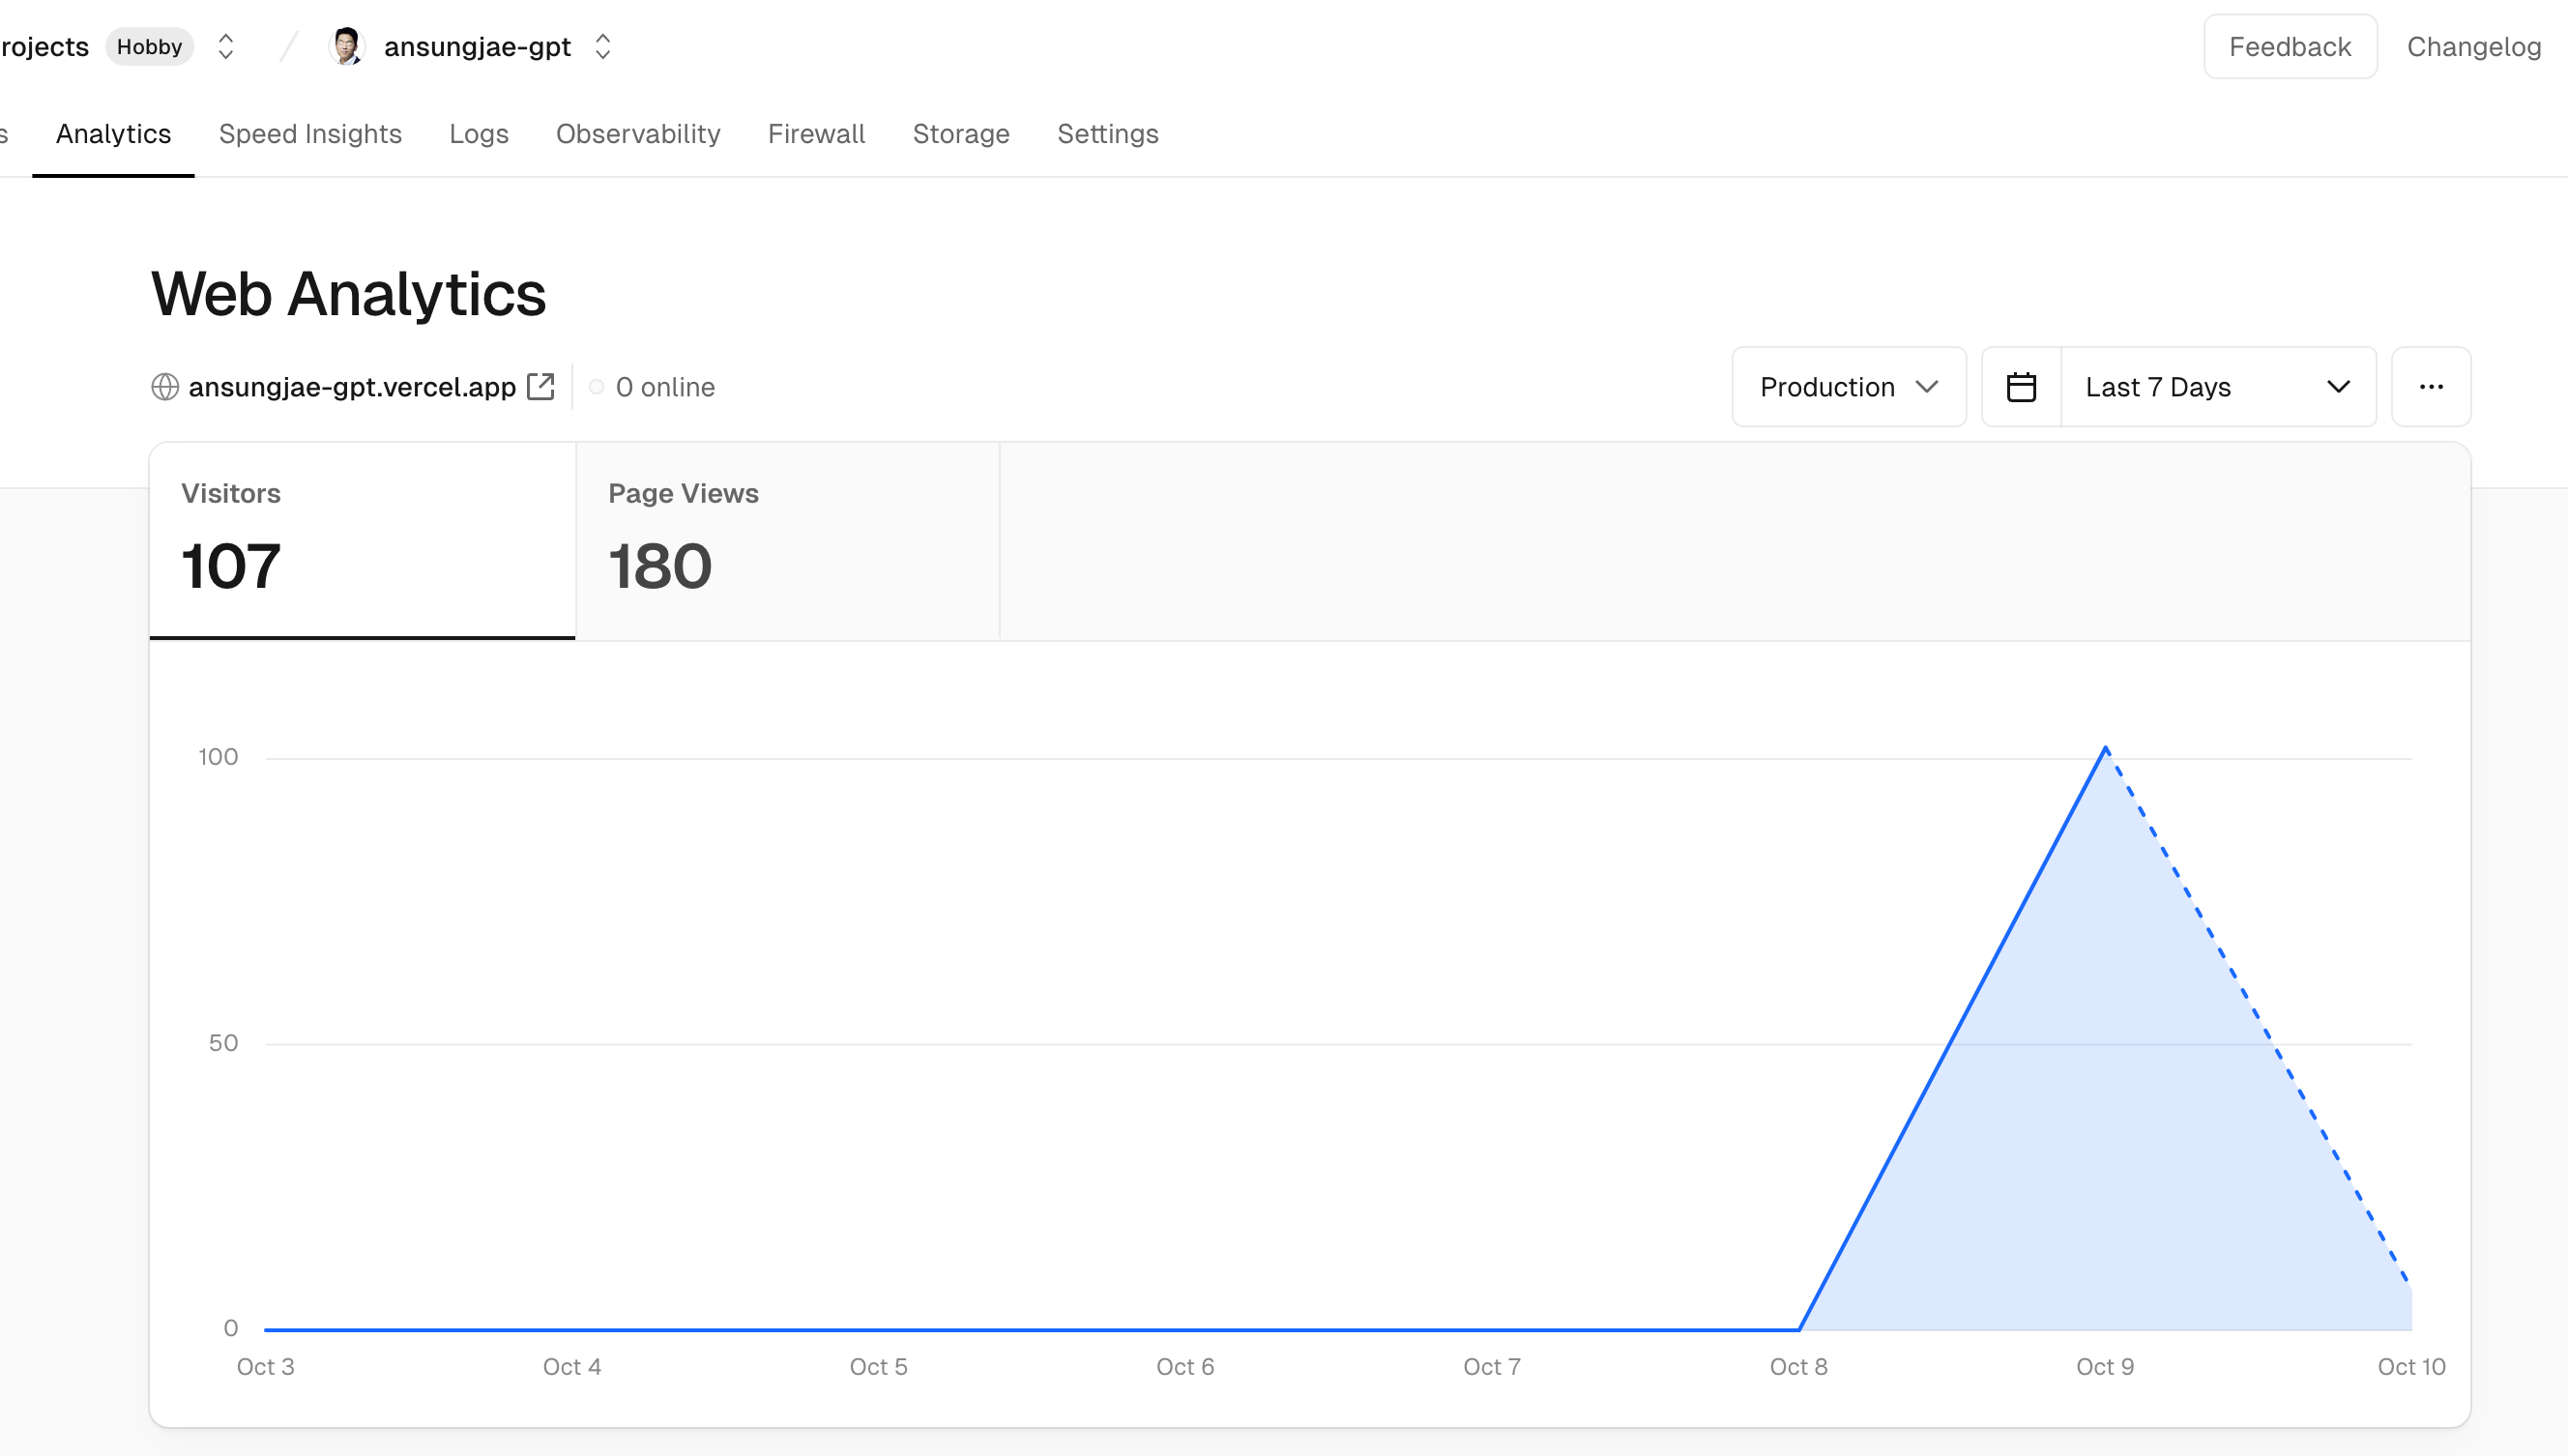
Task: Expand the Production environment dropdown
Action: (x=1849, y=387)
